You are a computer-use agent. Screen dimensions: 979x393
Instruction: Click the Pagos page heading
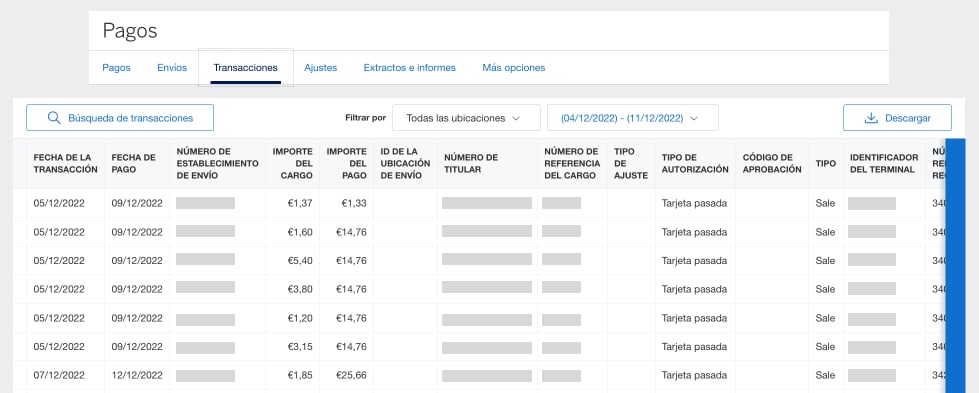click(130, 31)
